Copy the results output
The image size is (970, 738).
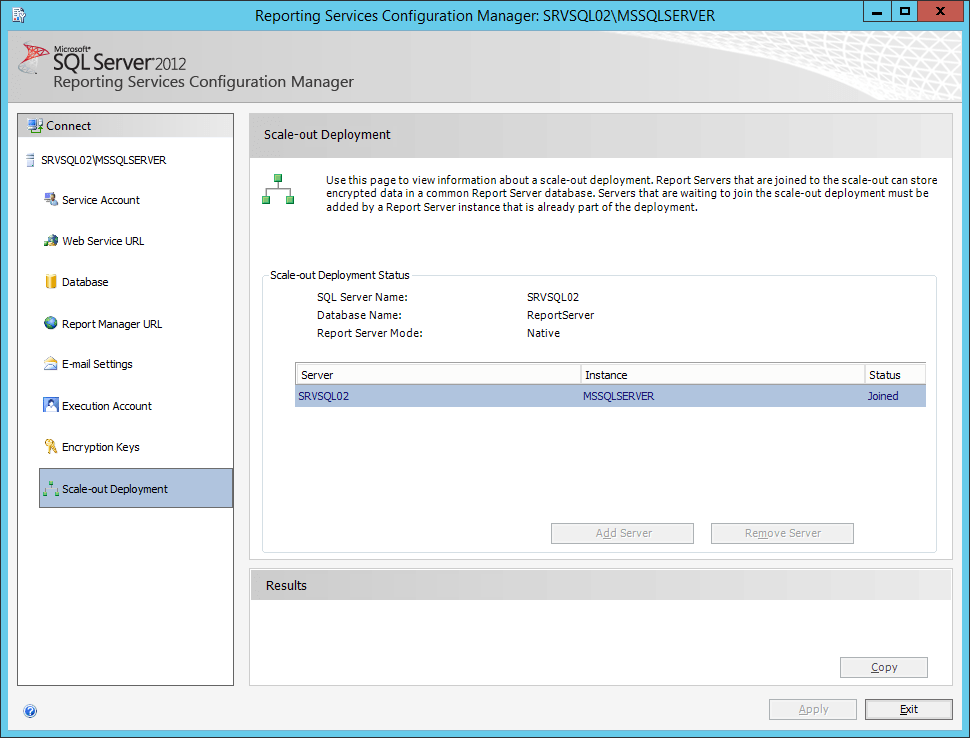coord(883,667)
